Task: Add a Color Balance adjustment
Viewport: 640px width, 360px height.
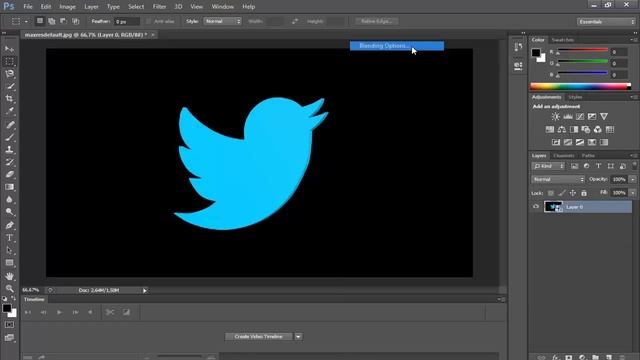Action: (x=562, y=129)
